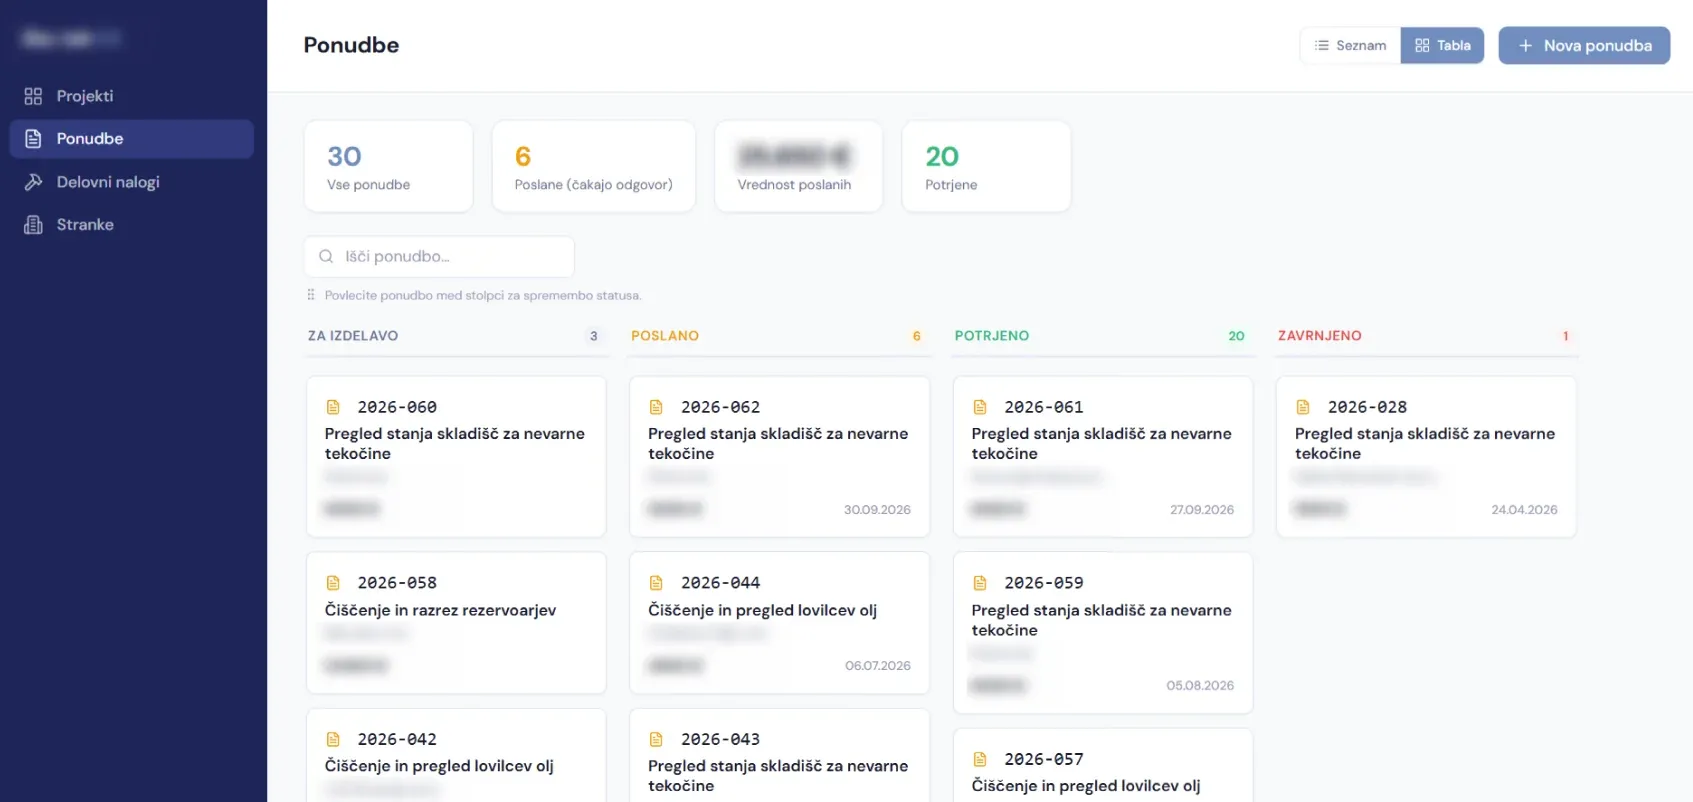Select the Vrednost poslanih stat card

799,167
